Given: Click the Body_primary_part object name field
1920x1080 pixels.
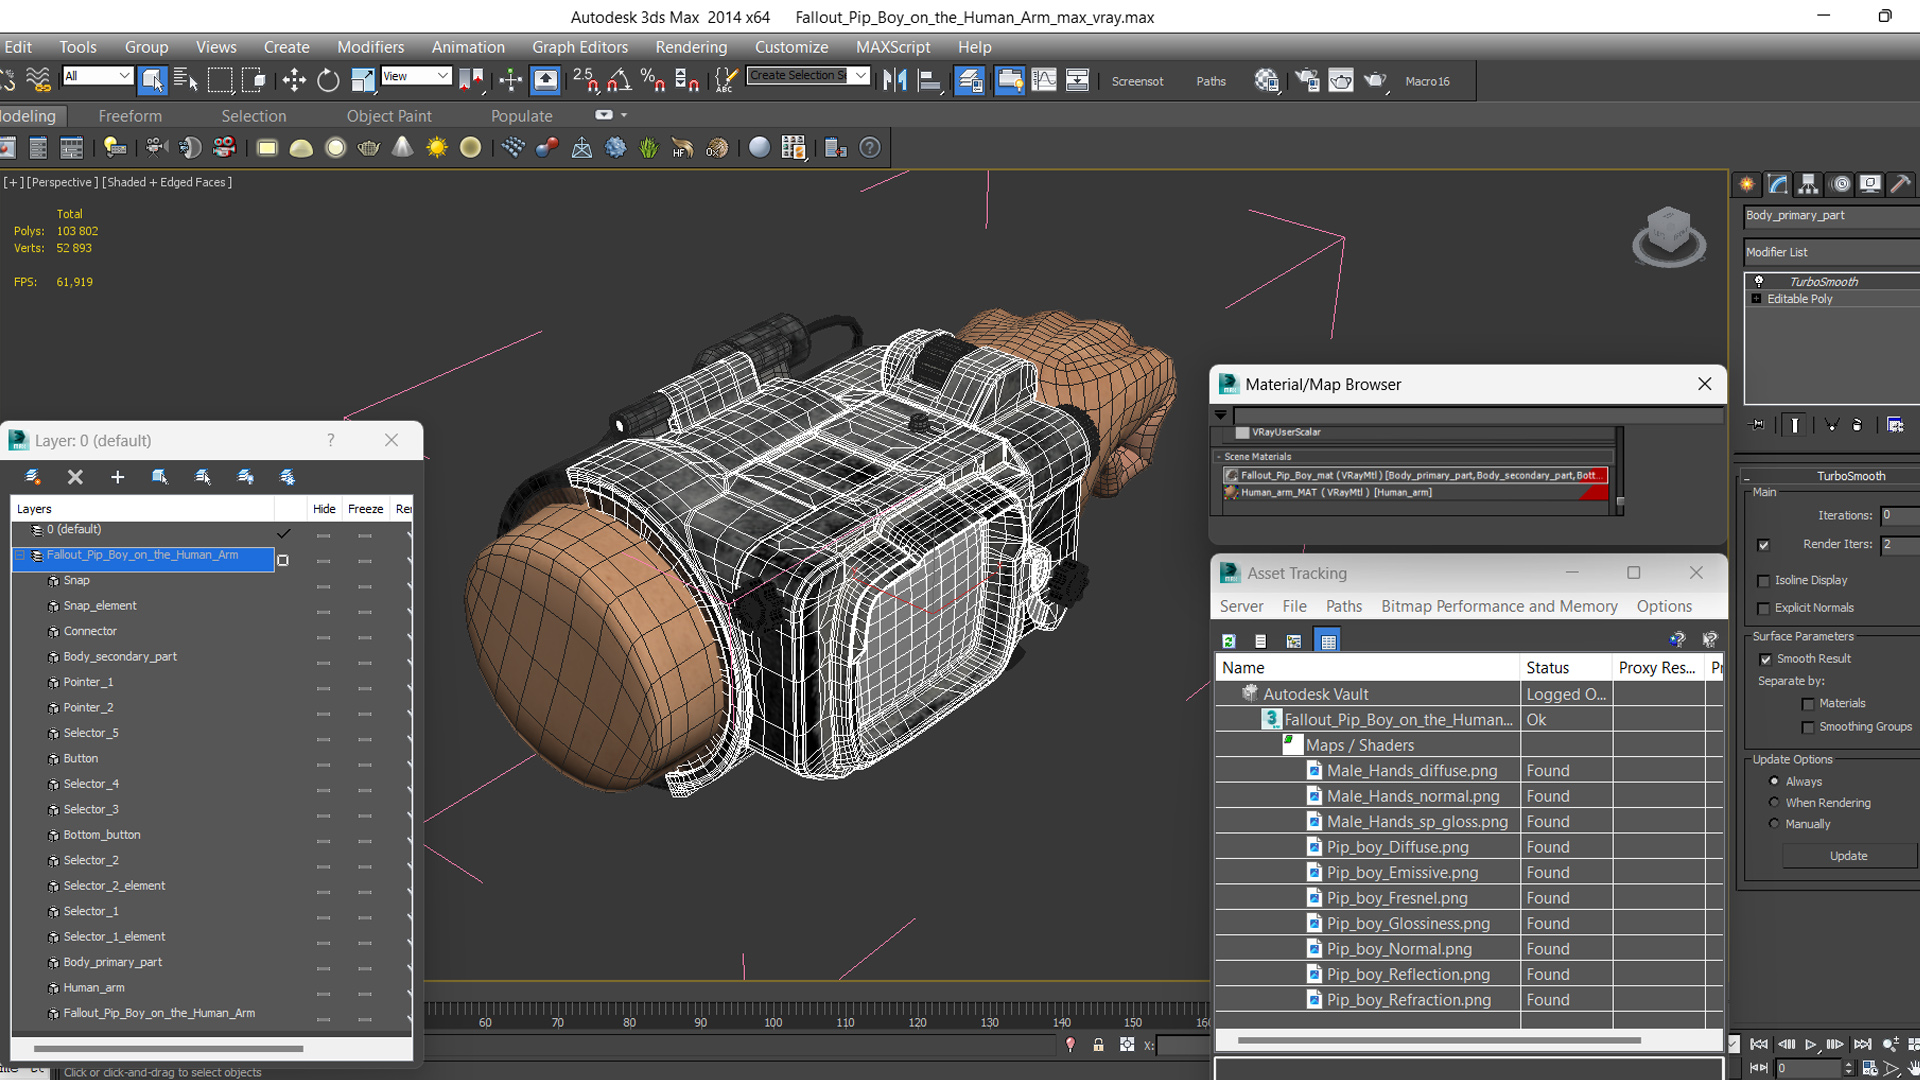Looking at the screenshot, I should coord(1832,216).
